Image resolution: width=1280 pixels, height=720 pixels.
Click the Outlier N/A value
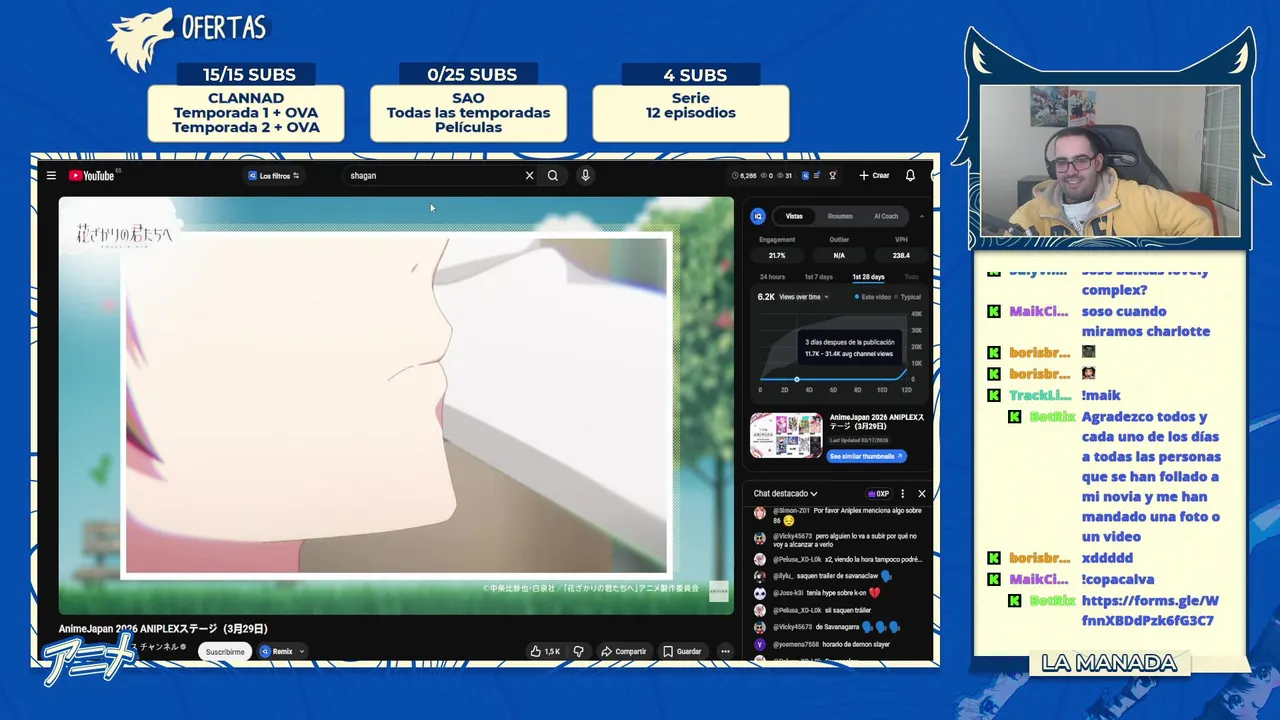coord(839,256)
